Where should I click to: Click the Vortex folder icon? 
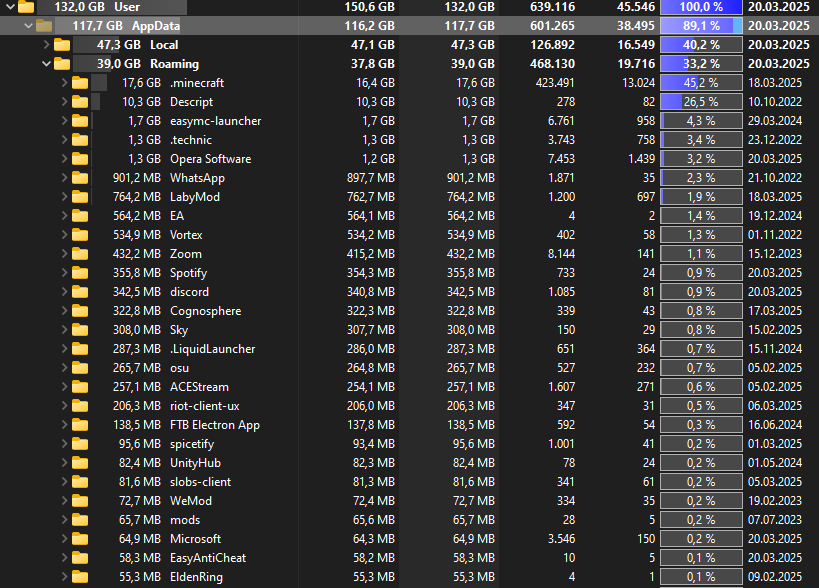point(80,235)
